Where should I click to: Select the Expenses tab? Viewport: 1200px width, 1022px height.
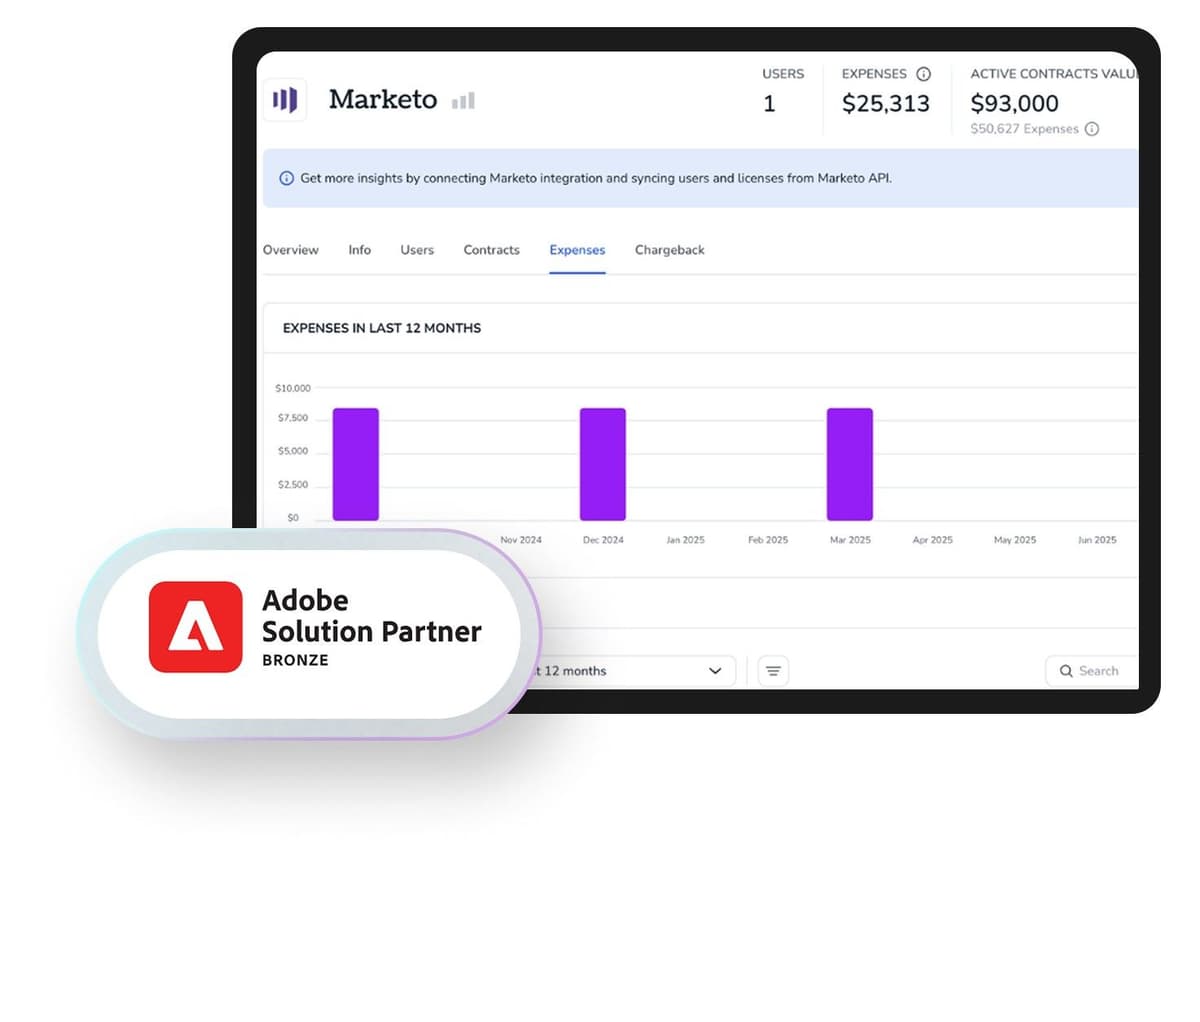pyautogui.click(x=577, y=250)
